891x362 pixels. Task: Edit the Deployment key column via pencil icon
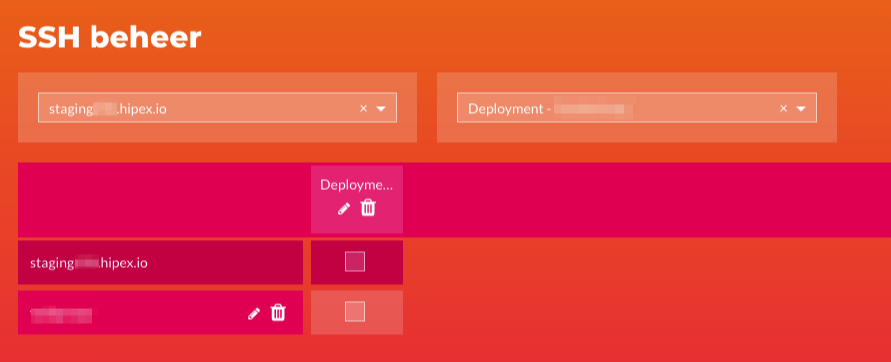(344, 209)
